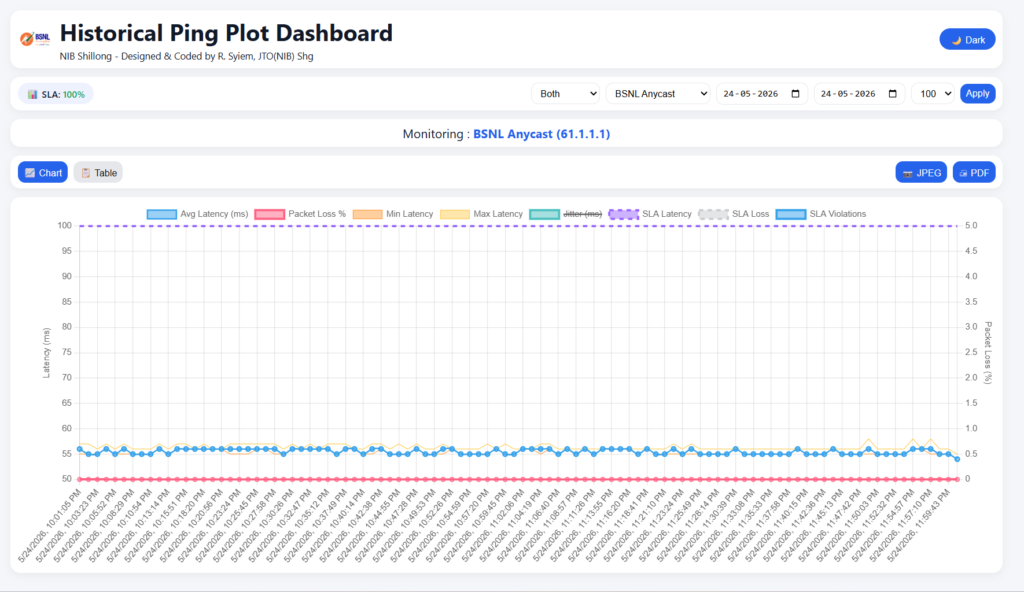Click the first Packet Loss data point
Screen dimensions: 1024x592
click(x=80, y=479)
